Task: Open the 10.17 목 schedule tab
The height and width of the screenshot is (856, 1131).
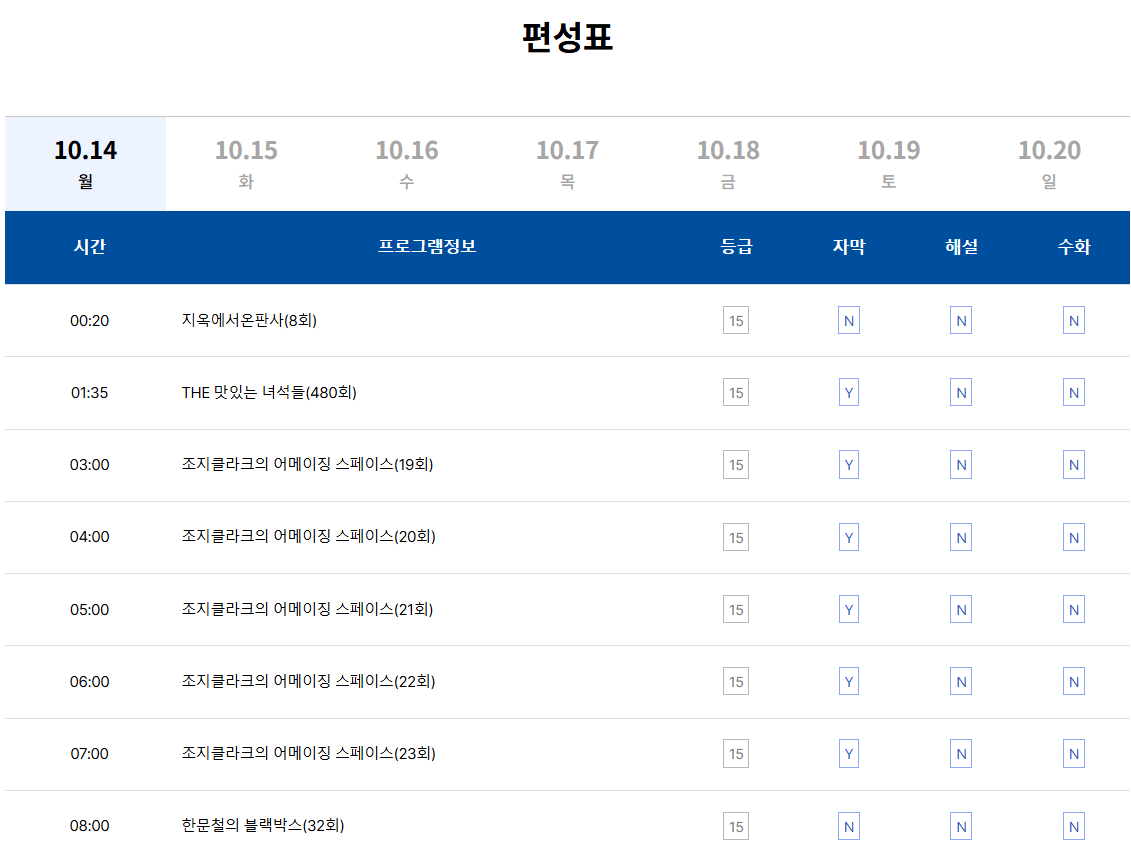Action: [566, 163]
